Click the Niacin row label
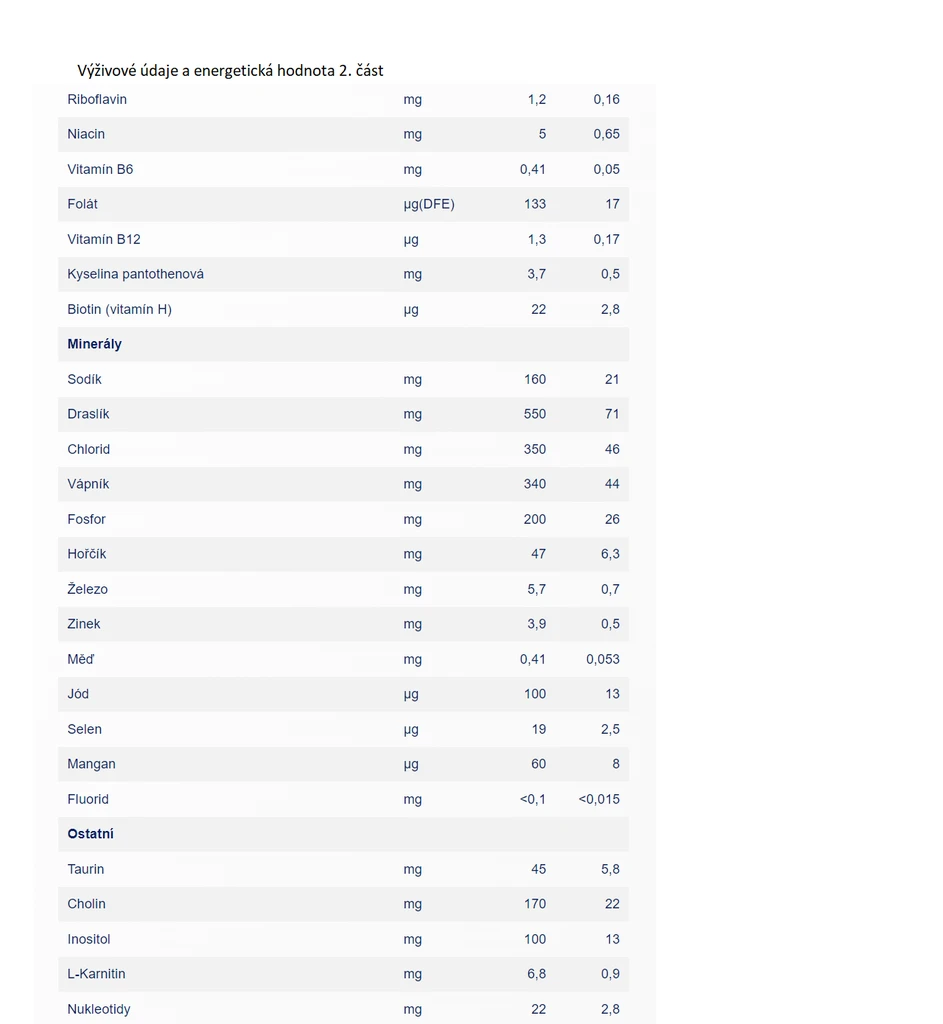This screenshot has width=943, height=1024. 86,134
